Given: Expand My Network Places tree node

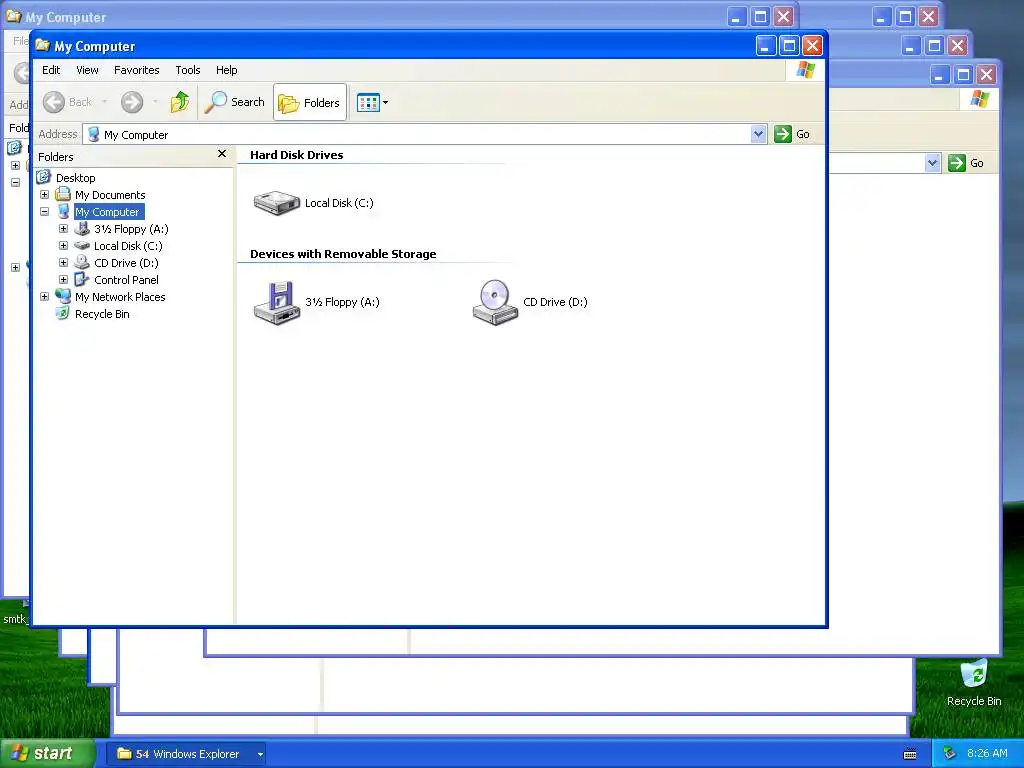Looking at the screenshot, I should pyautogui.click(x=44, y=296).
